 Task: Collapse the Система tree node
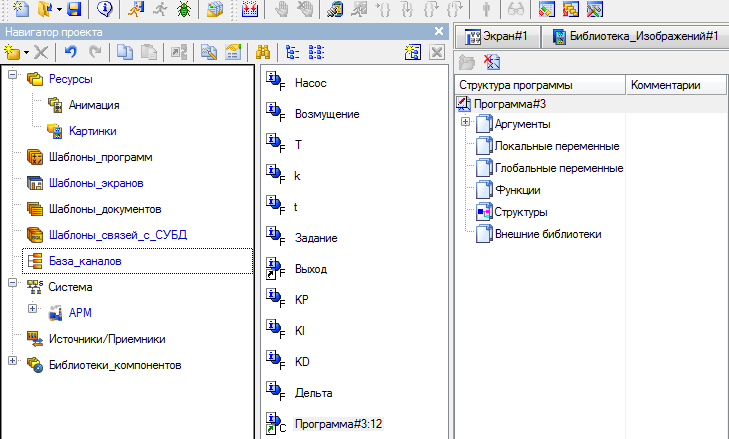13,282
